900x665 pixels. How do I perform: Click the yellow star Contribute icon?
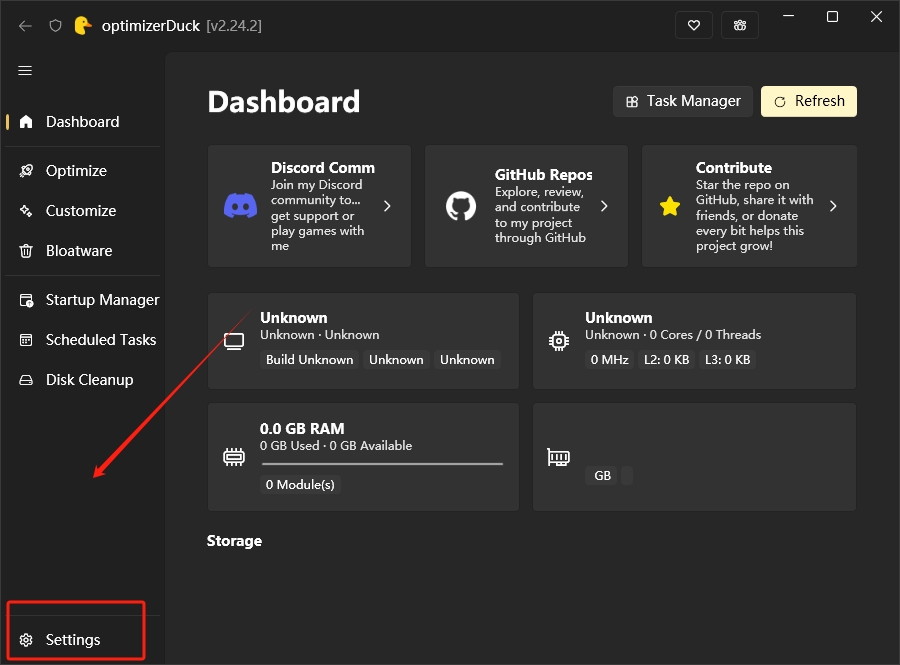[670, 206]
